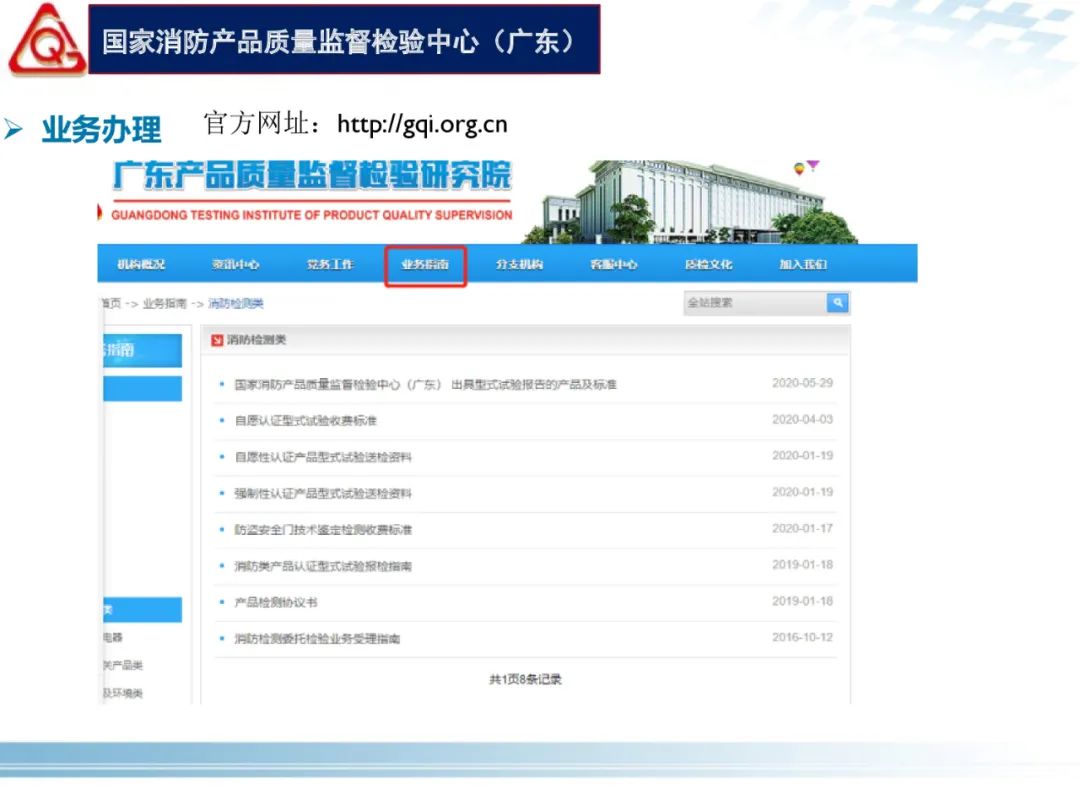Click the red QS logo at top left
The image size is (1080, 810).
(x=46, y=40)
